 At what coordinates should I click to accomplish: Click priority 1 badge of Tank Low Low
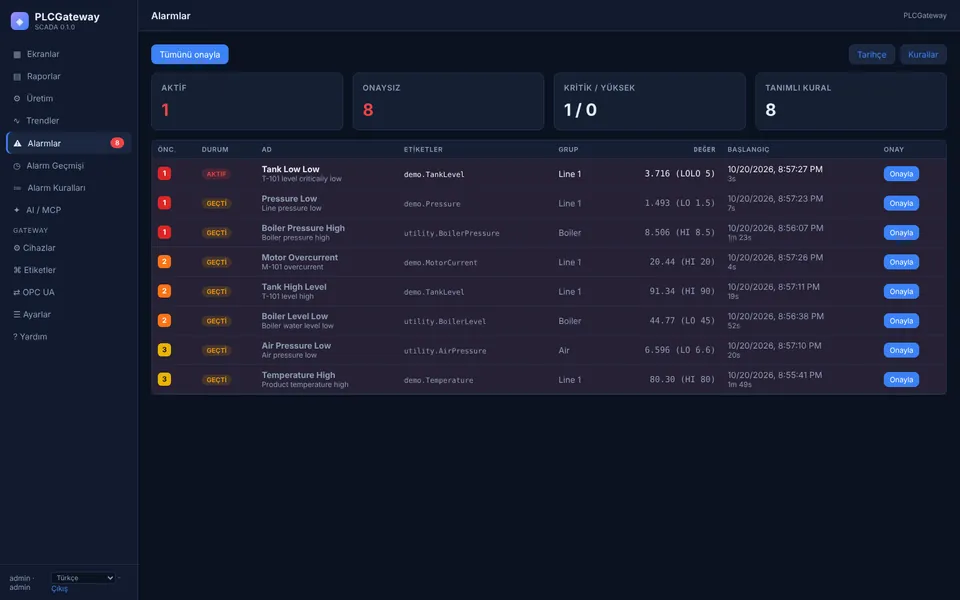164,173
